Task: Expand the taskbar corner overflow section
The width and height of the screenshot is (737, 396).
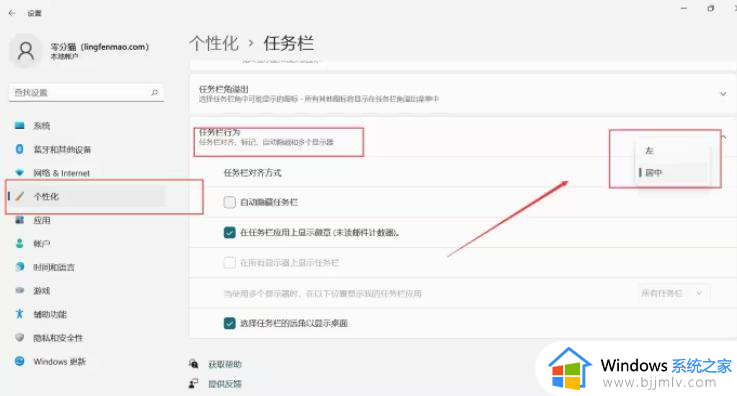Action: (723, 94)
